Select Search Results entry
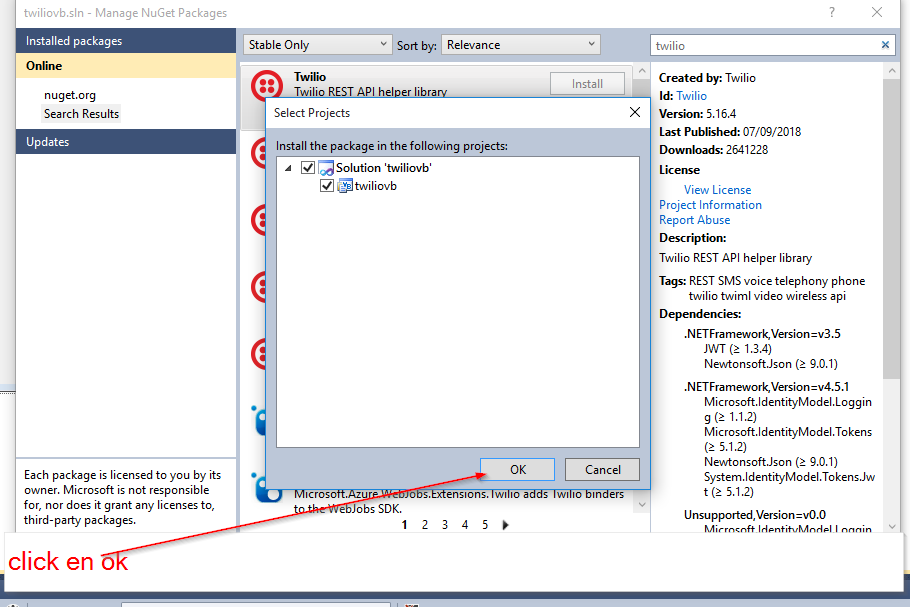This screenshot has width=910, height=607. (x=81, y=114)
